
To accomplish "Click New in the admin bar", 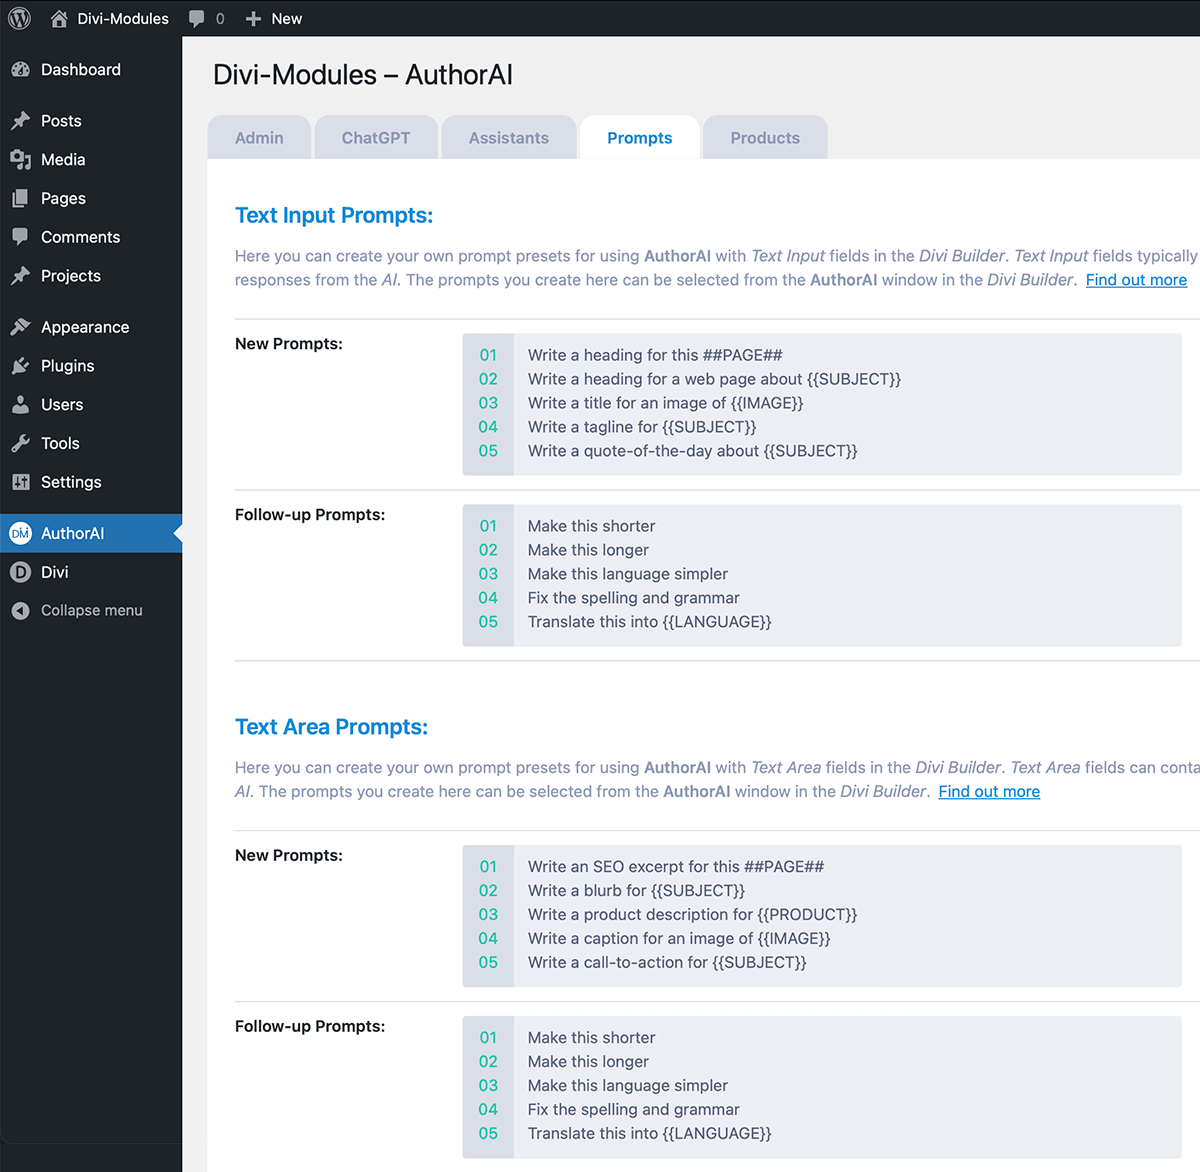I will (x=287, y=19).
